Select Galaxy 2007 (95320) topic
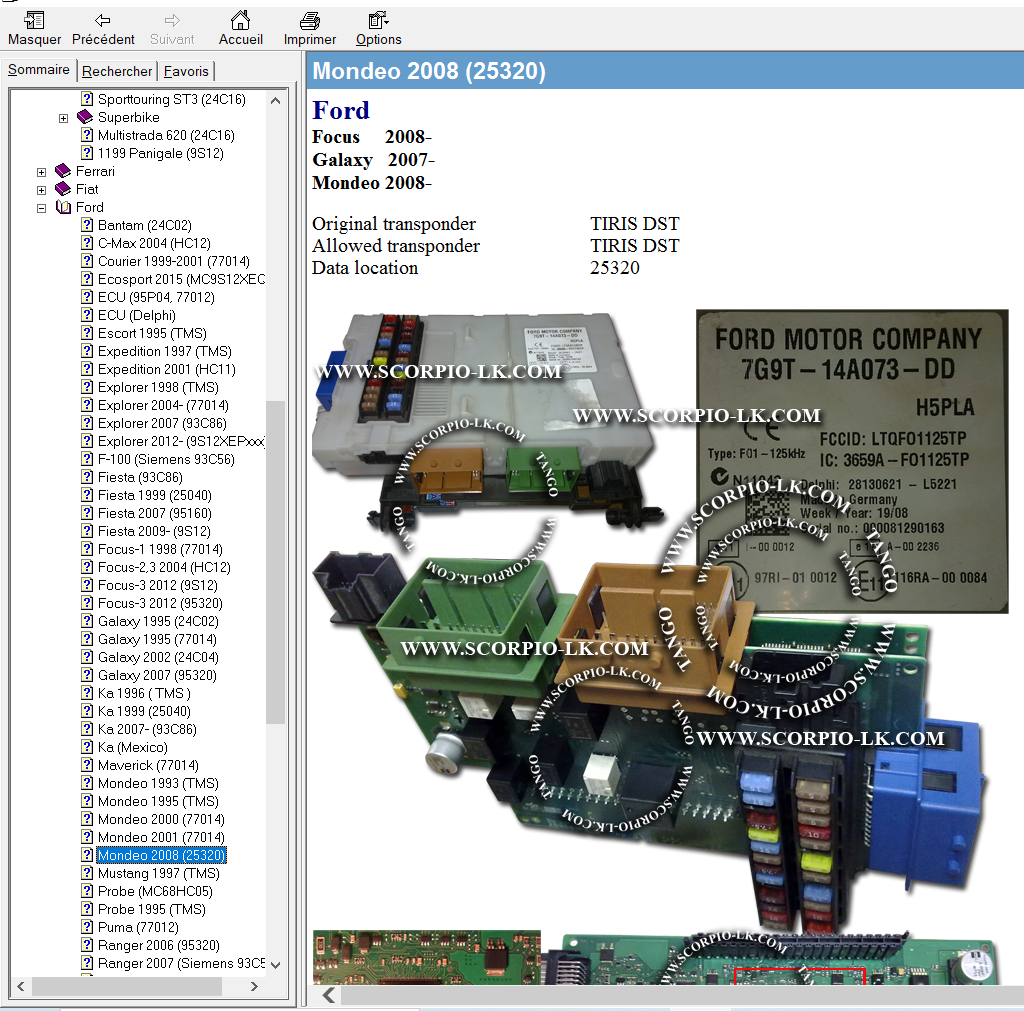 click(156, 675)
